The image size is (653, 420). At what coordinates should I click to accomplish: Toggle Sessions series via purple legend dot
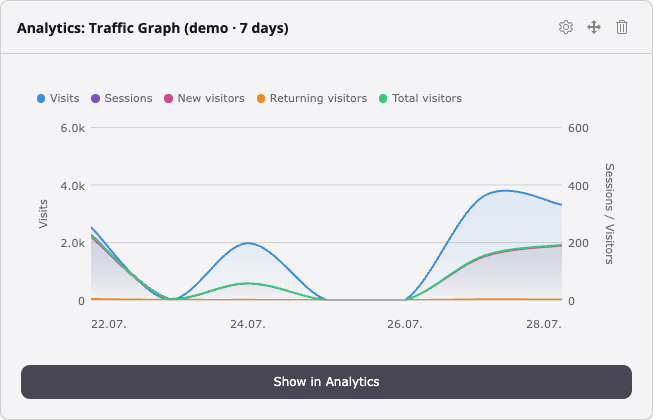click(95, 99)
